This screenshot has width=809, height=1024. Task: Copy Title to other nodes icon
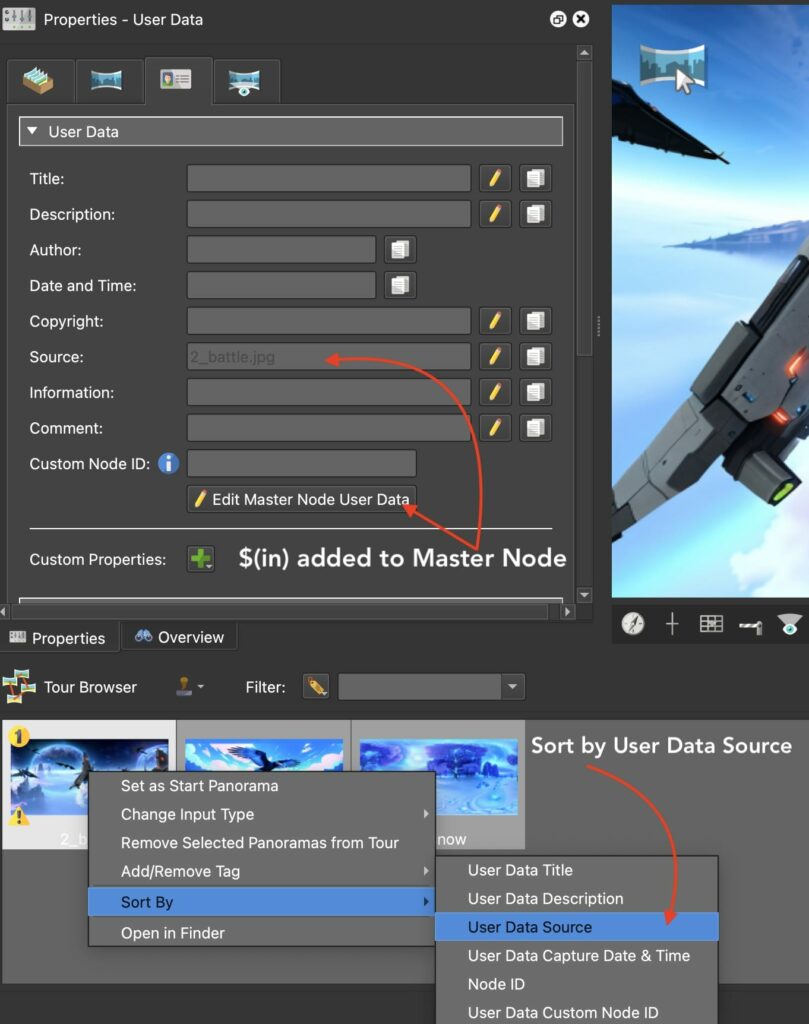(535, 178)
